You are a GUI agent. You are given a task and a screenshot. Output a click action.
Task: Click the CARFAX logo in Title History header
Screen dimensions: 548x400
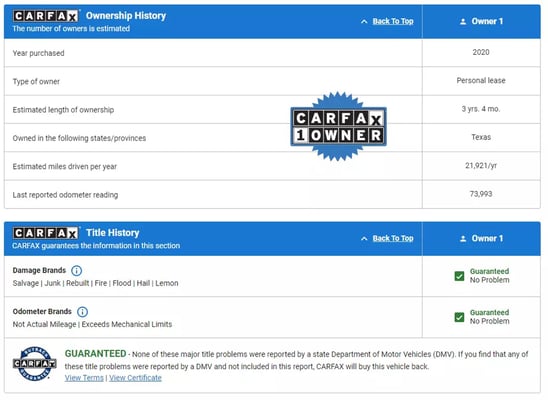tap(45, 233)
